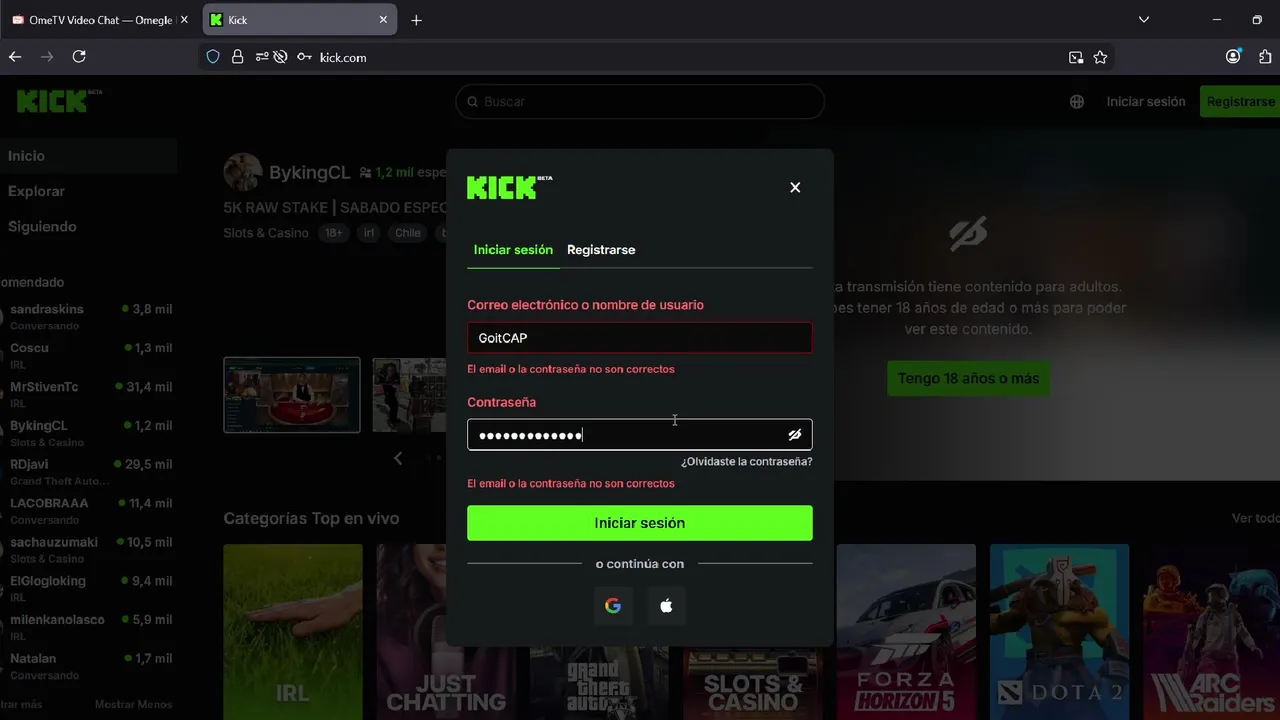Image resolution: width=1280 pixels, height=720 pixels.
Task: Click the green Iniciar sesión submit button
Action: pyautogui.click(x=640, y=523)
